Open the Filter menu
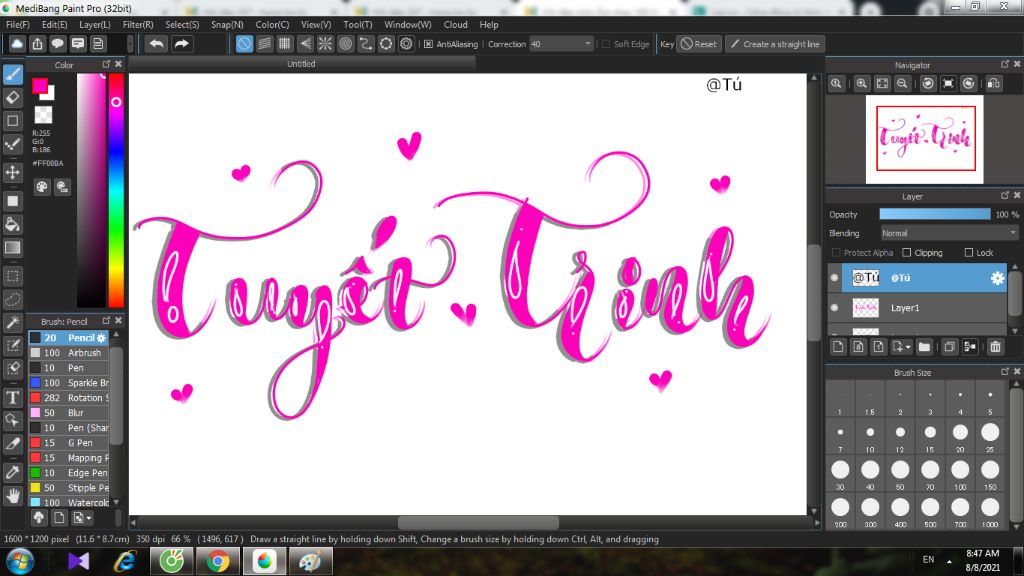Screen dimensions: 1024x576 click(138, 25)
